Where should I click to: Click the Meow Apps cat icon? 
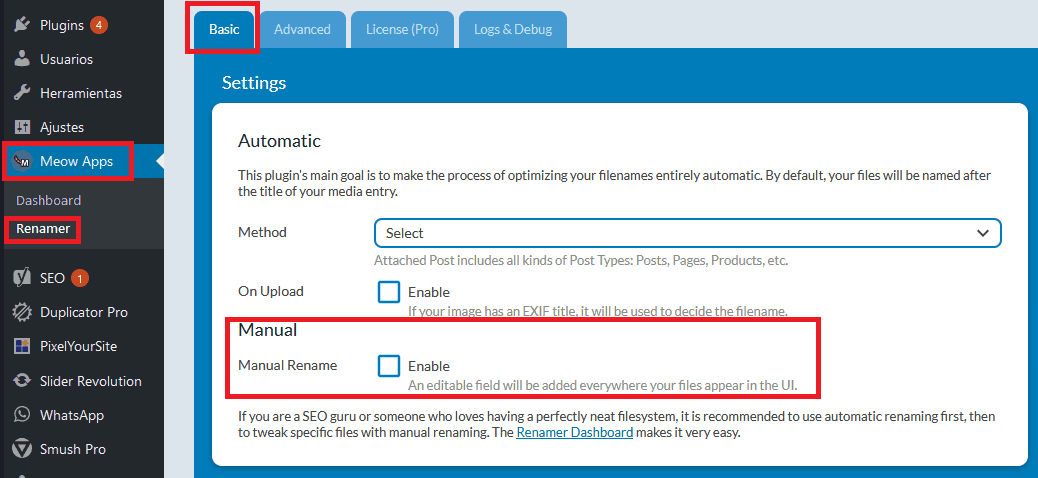coord(23,161)
